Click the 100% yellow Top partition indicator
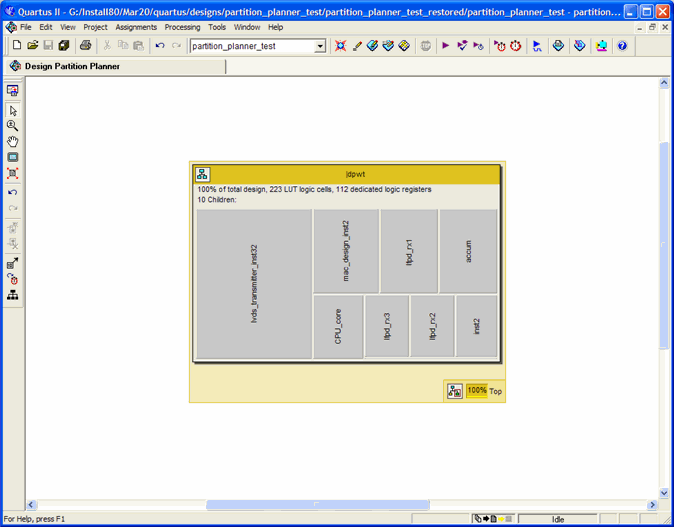This screenshot has width=674, height=527. coord(477,391)
